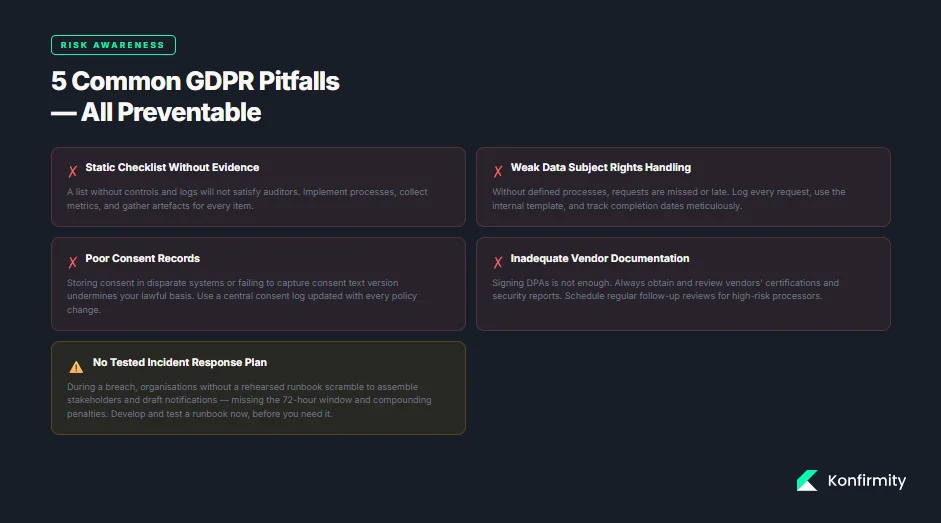Viewport: 941px width, 523px height.
Task: Click the warning triangle beside No Tested Incident Response Plan
Action: (x=76, y=366)
